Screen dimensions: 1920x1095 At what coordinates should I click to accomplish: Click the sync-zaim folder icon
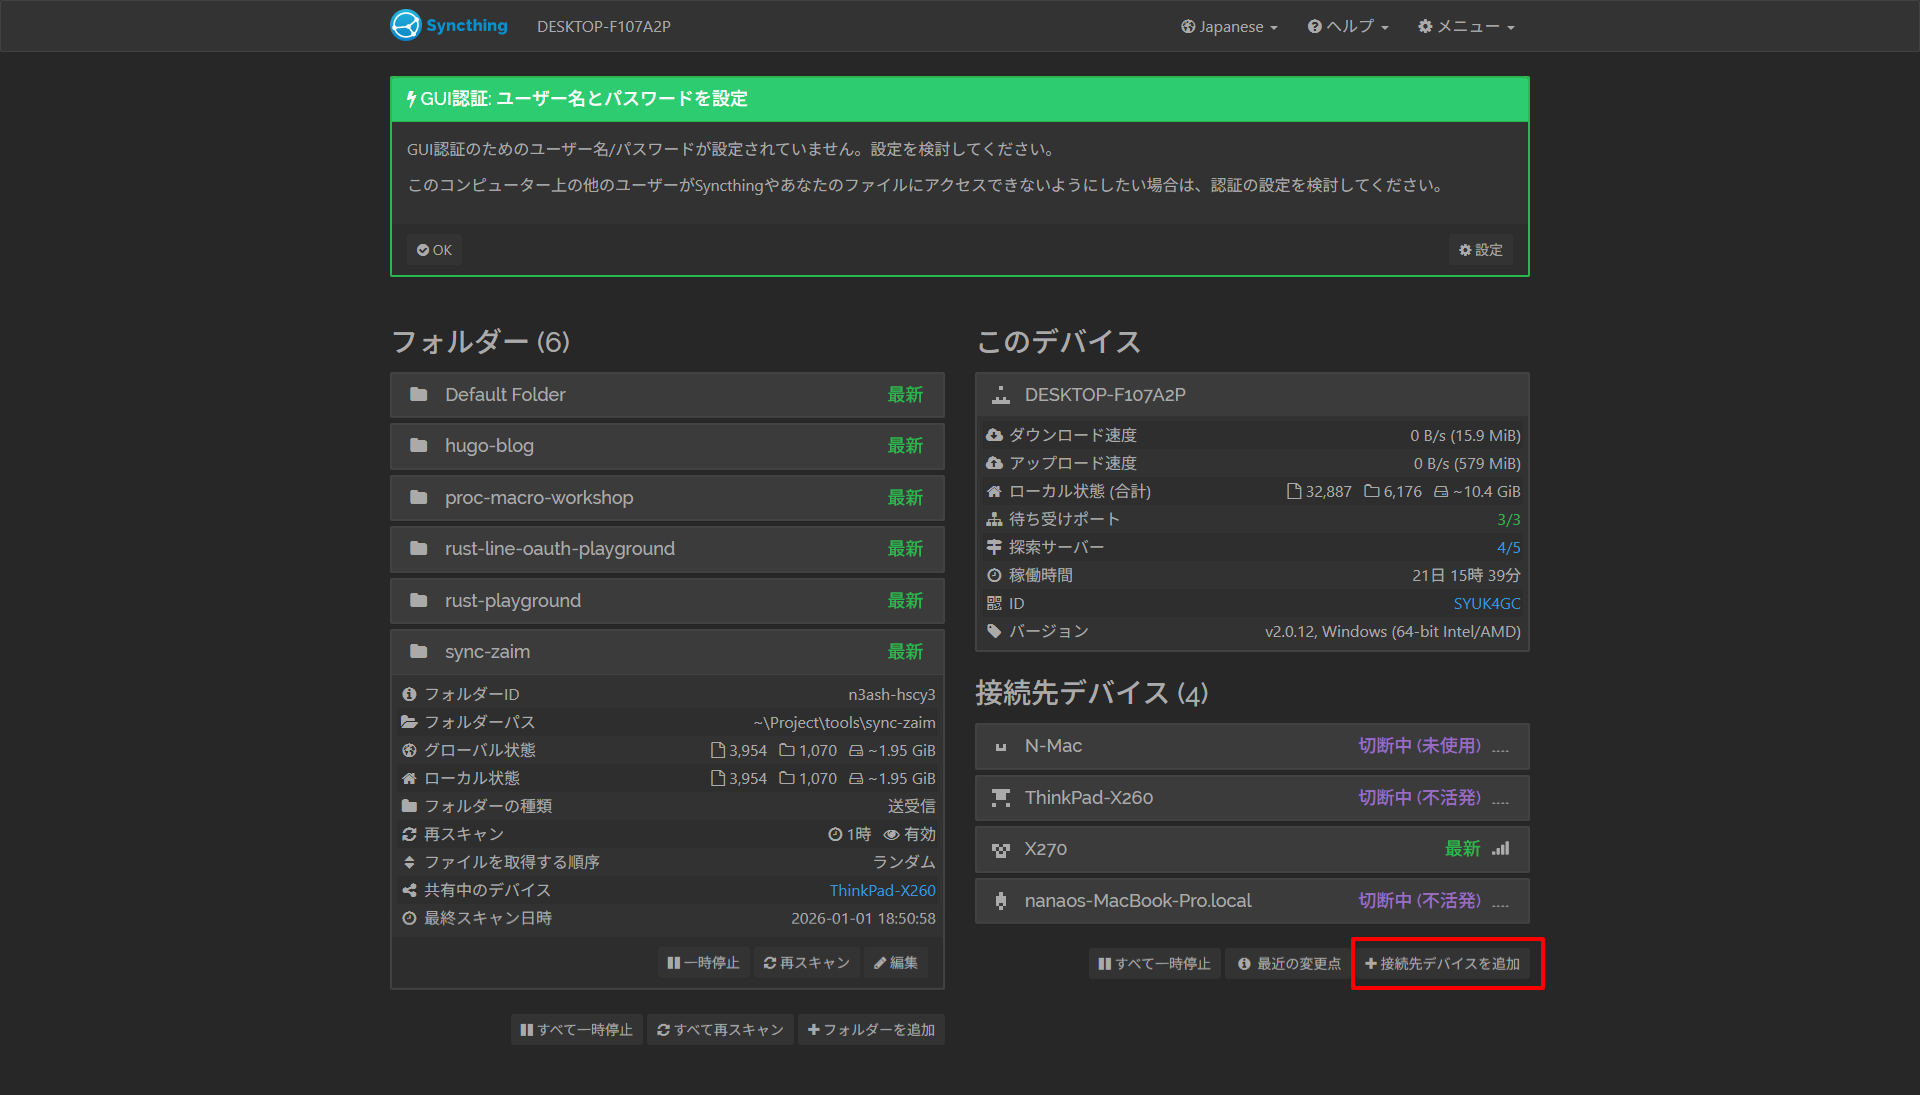click(418, 652)
